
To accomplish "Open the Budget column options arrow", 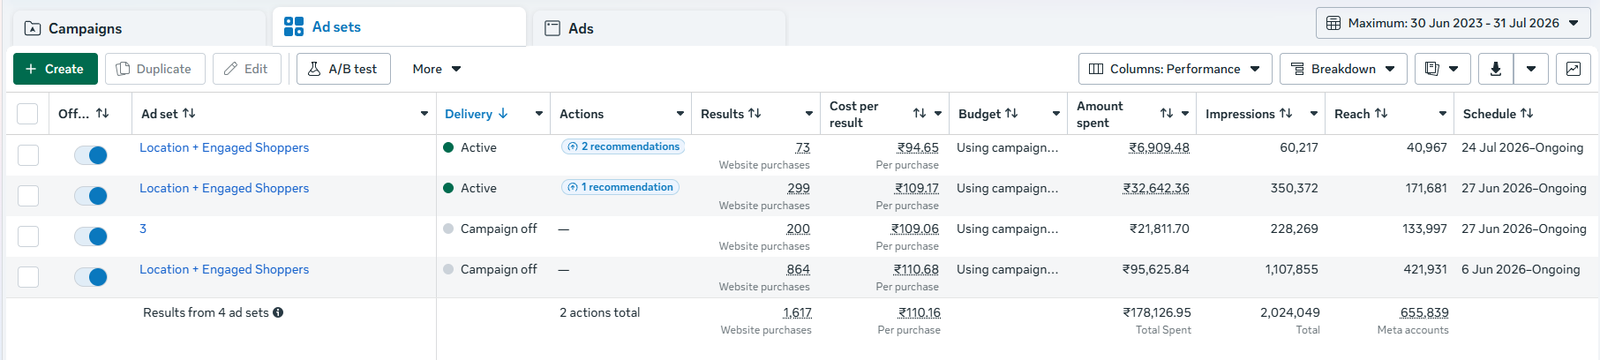I will coord(1056,114).
